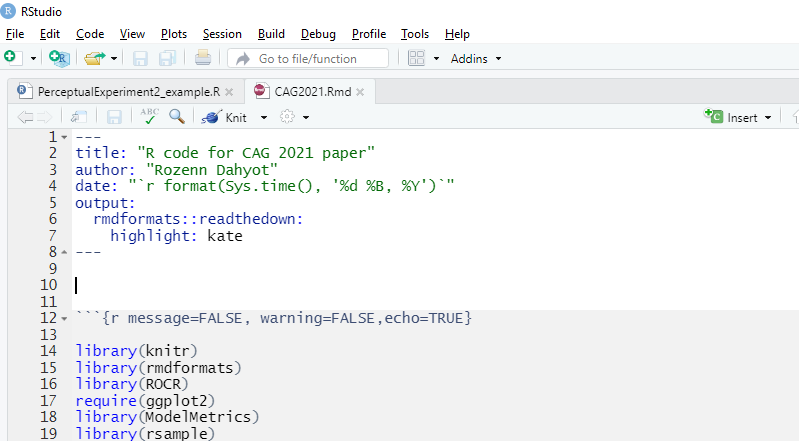Viewport: 799px width, 441px height.
Task: Click the author "Rozenn Dahyot" line
Action: click(176, 170)
